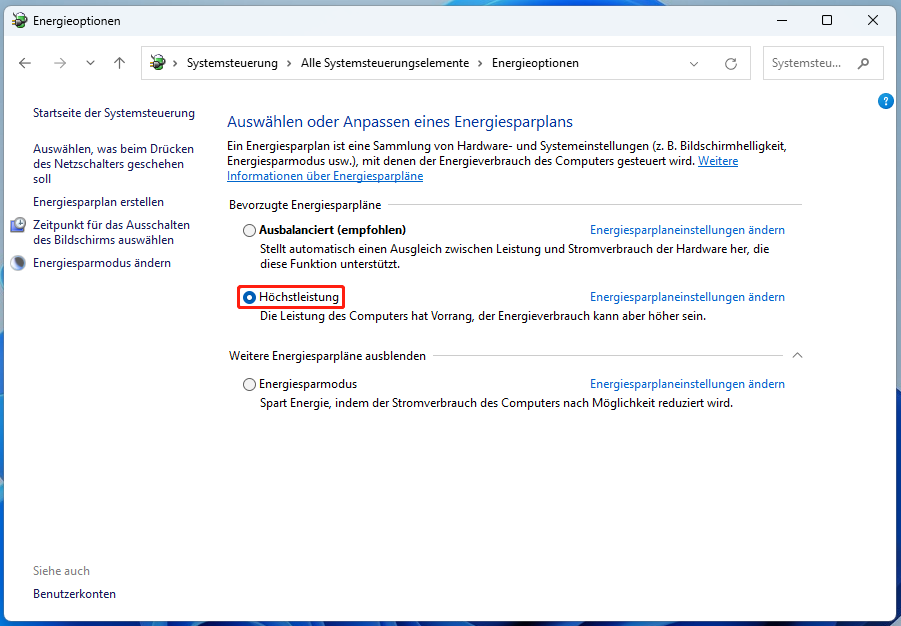Change plan settings for Ausbalanciert

point(687,230)
